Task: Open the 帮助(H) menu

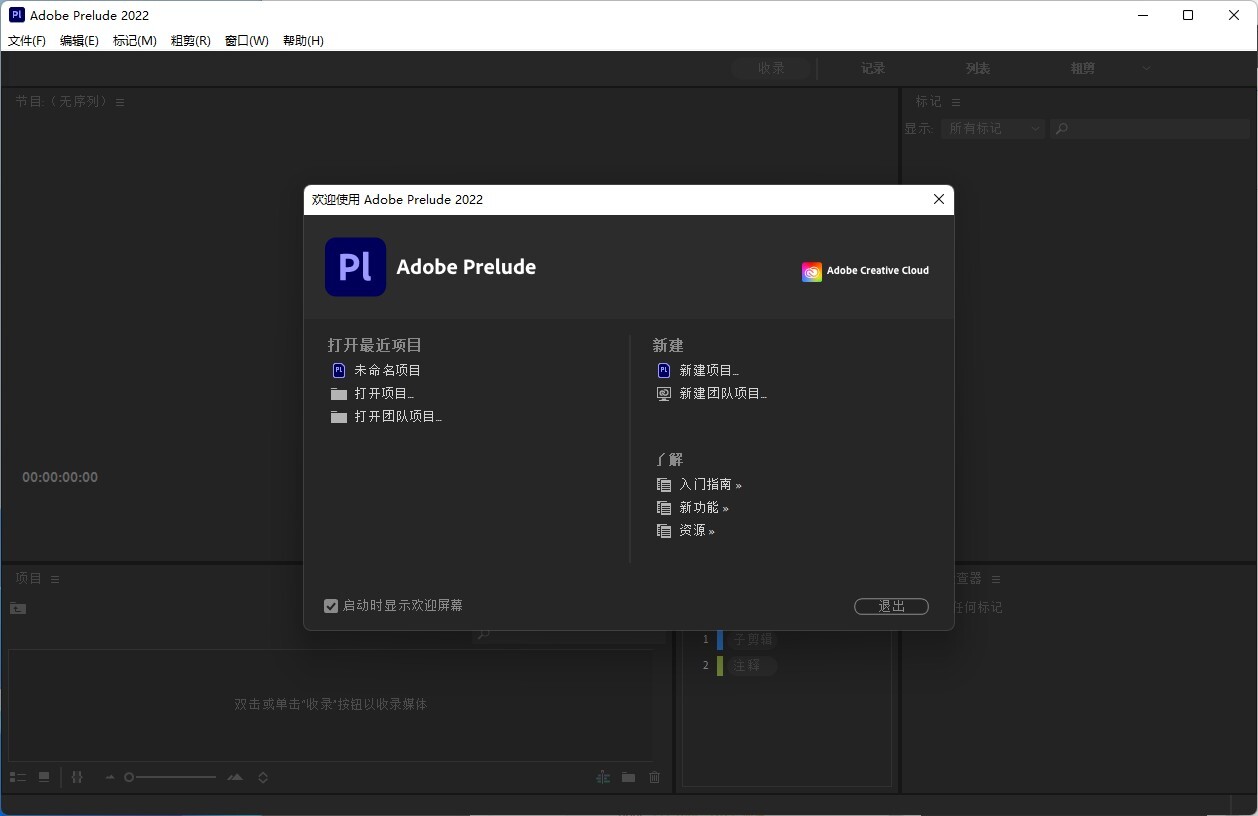Action: 303,41
